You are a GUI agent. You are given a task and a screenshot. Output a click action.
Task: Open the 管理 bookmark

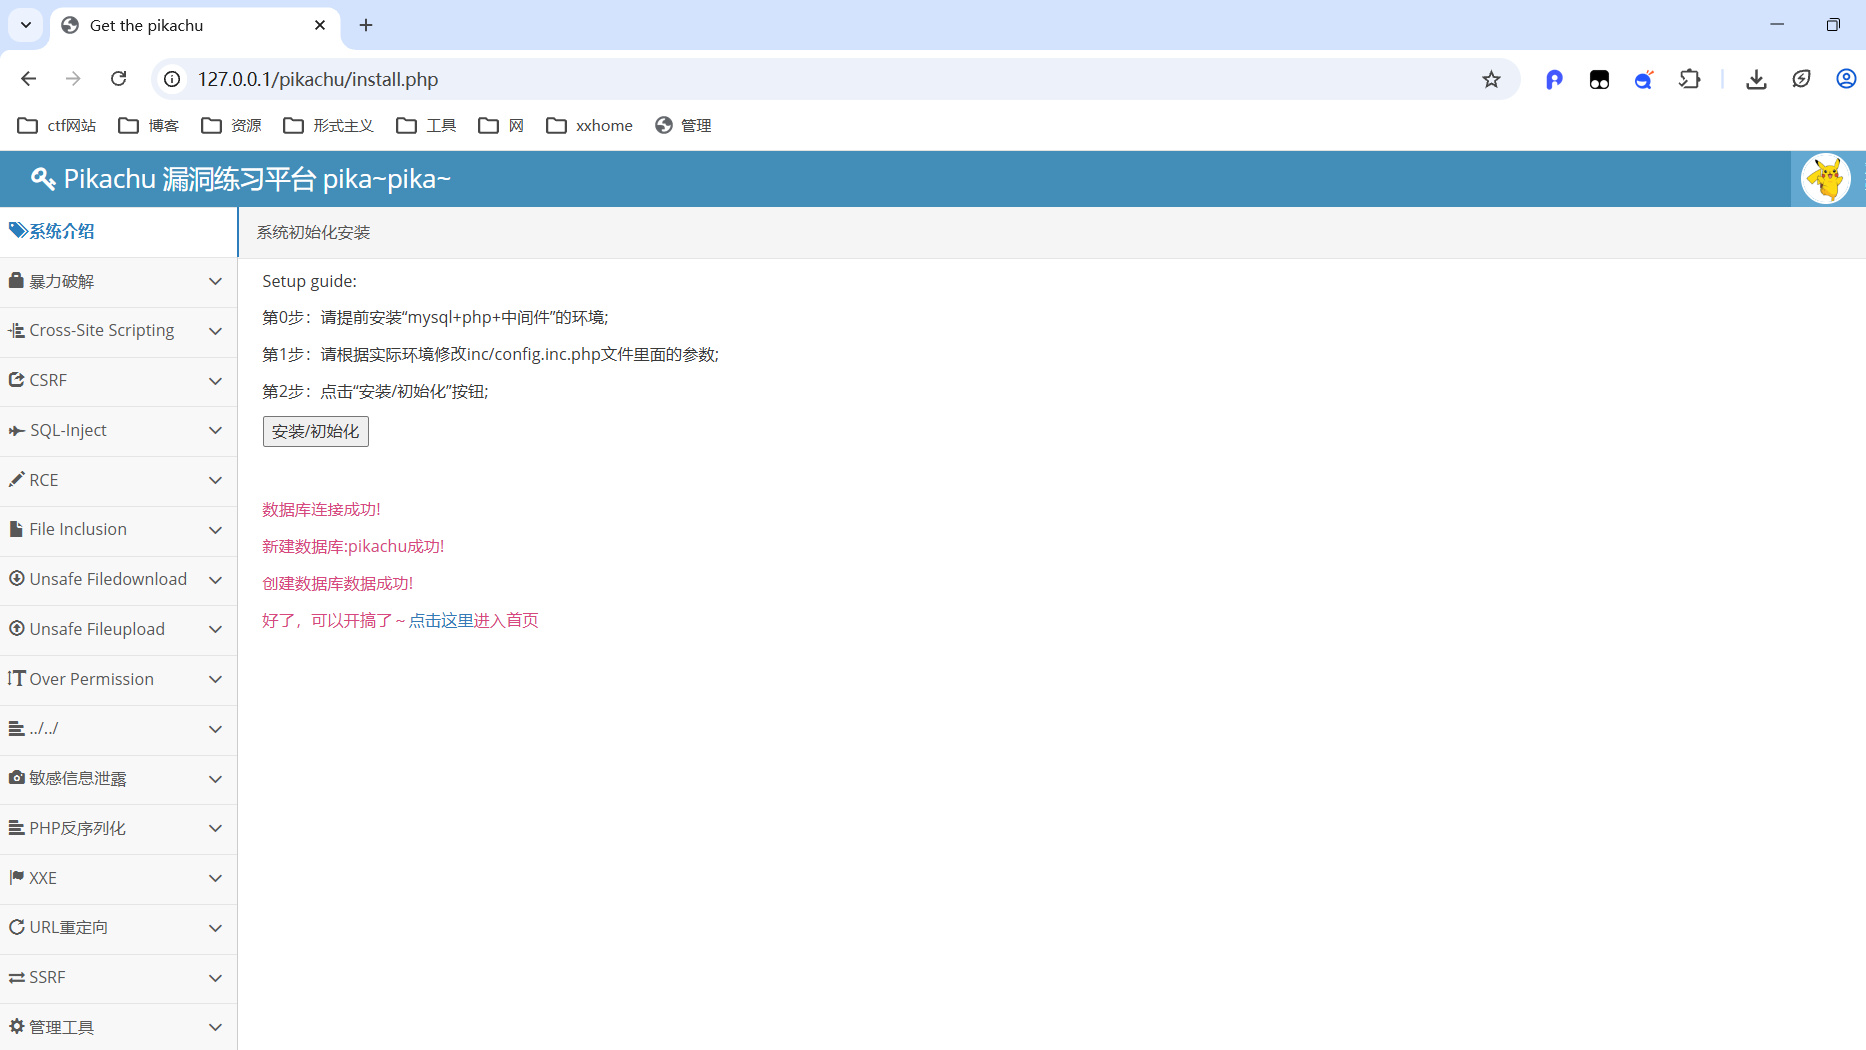point(683,125)
